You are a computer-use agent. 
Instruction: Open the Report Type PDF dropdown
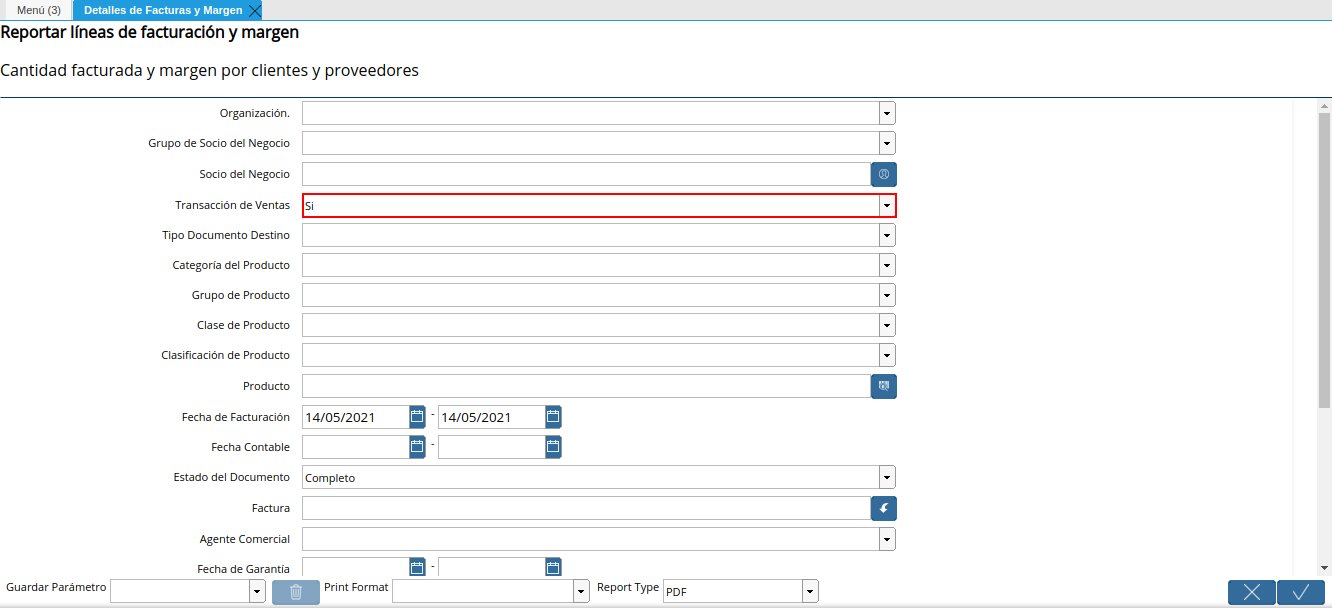(810, 592)
